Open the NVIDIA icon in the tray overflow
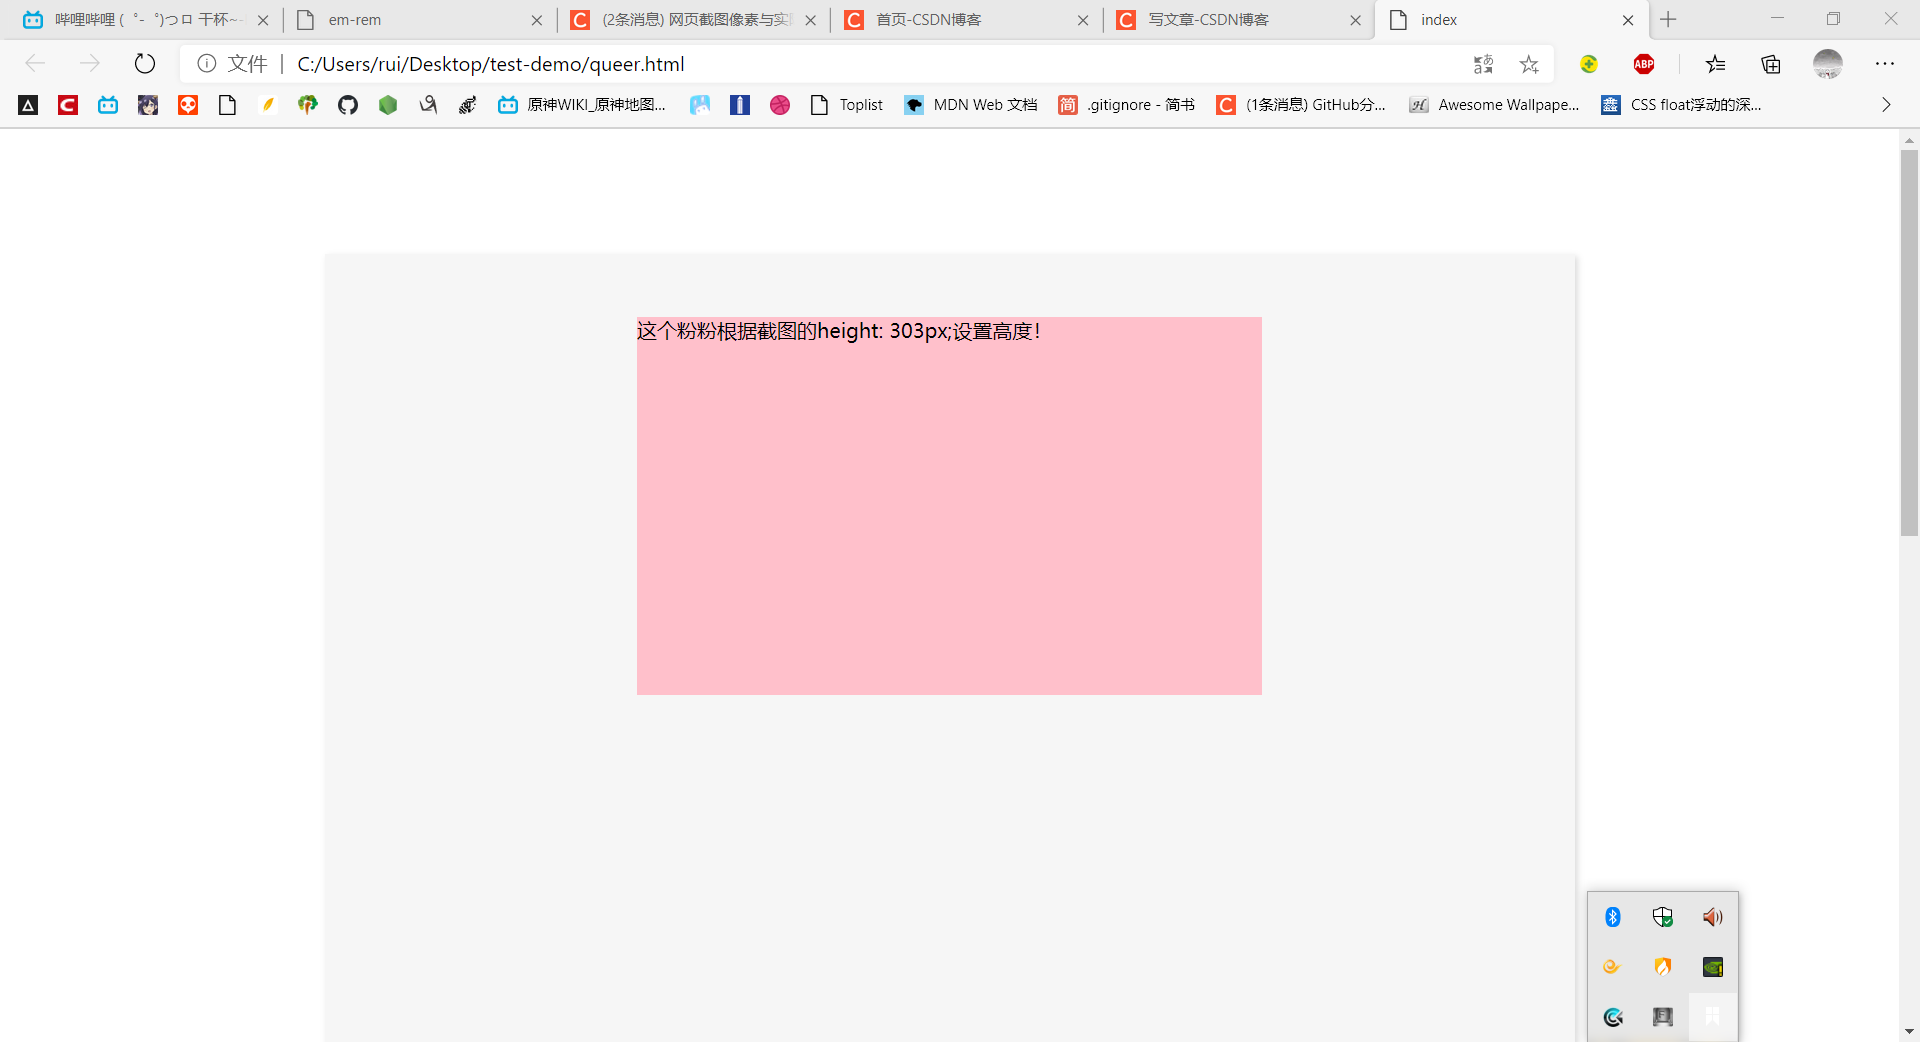The image size is (1920, 1042). coord(1712,967)
